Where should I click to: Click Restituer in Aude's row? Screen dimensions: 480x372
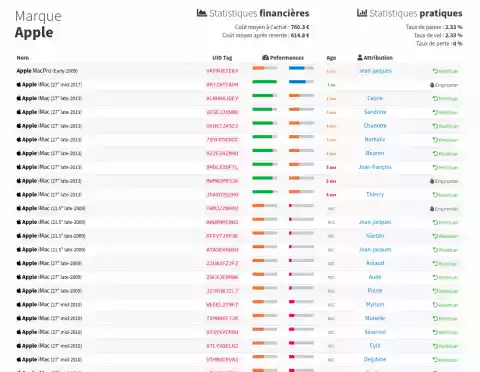tap(445, 277)
